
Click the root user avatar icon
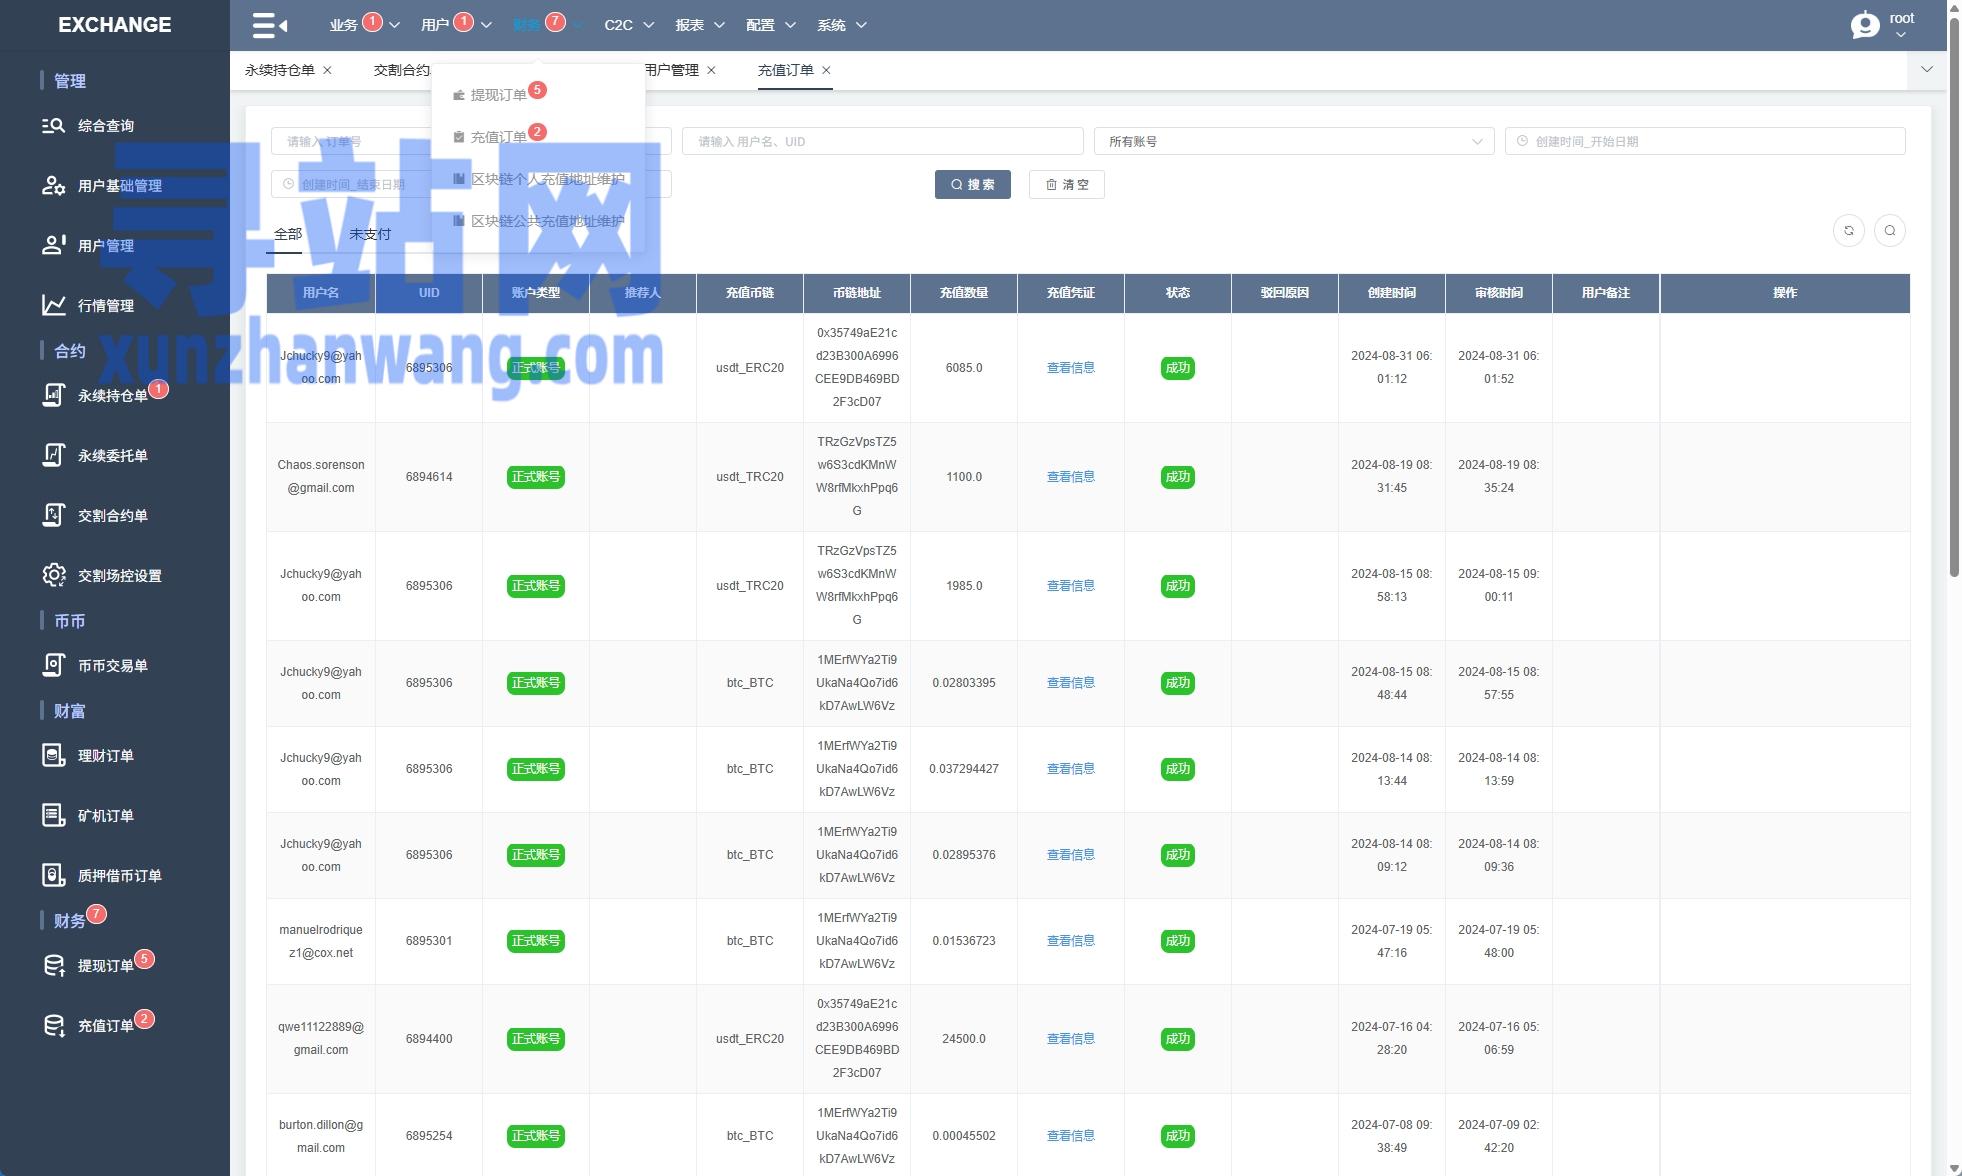click(x=1865, y=25)
